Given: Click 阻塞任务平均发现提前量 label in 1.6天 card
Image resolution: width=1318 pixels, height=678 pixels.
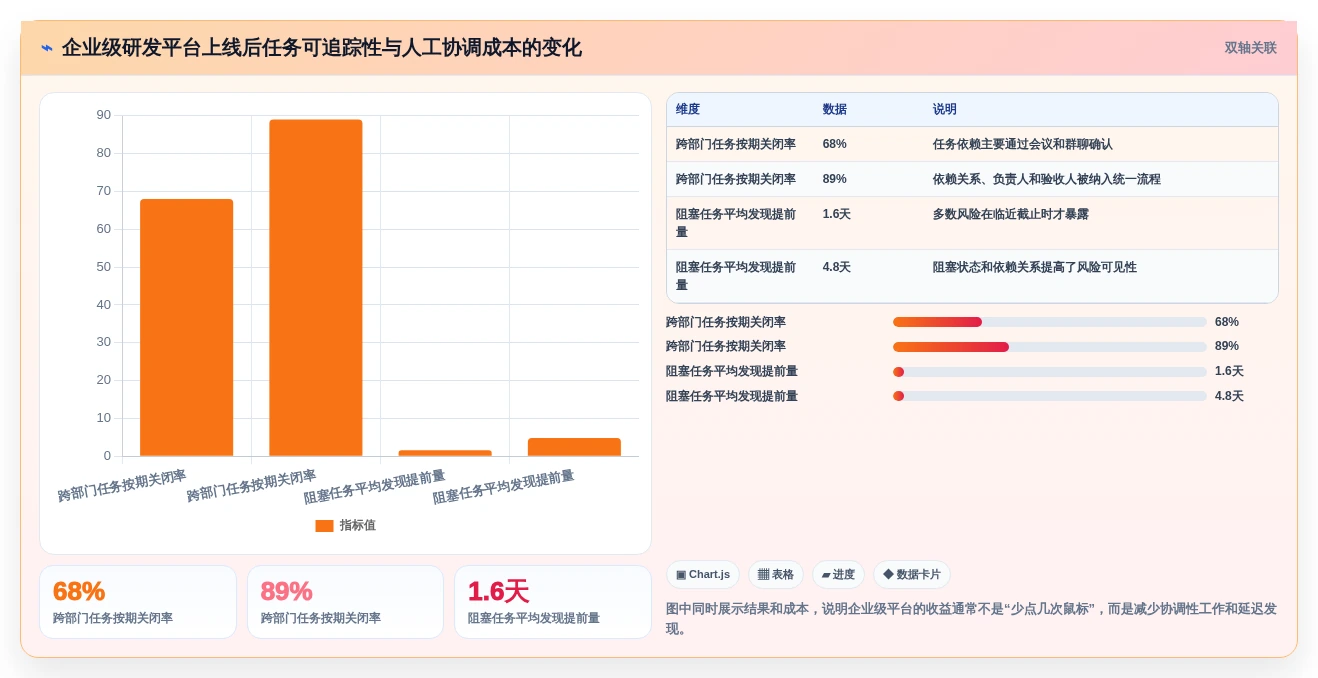Looking at the screenshot, I should click(x=534, y=618).
